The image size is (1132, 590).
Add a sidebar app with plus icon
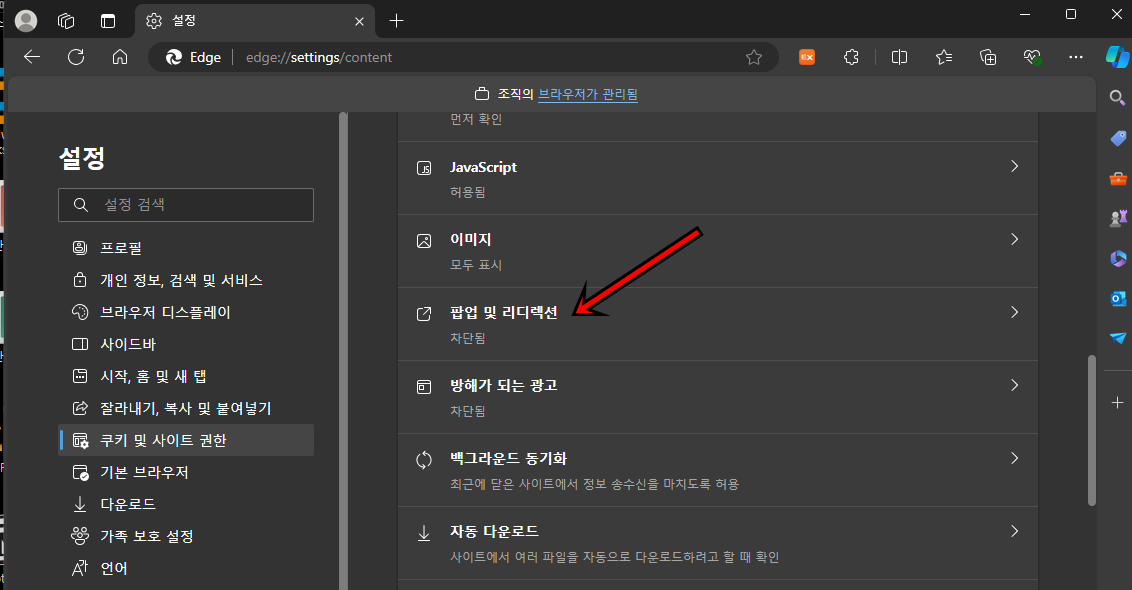(1118, 402)
